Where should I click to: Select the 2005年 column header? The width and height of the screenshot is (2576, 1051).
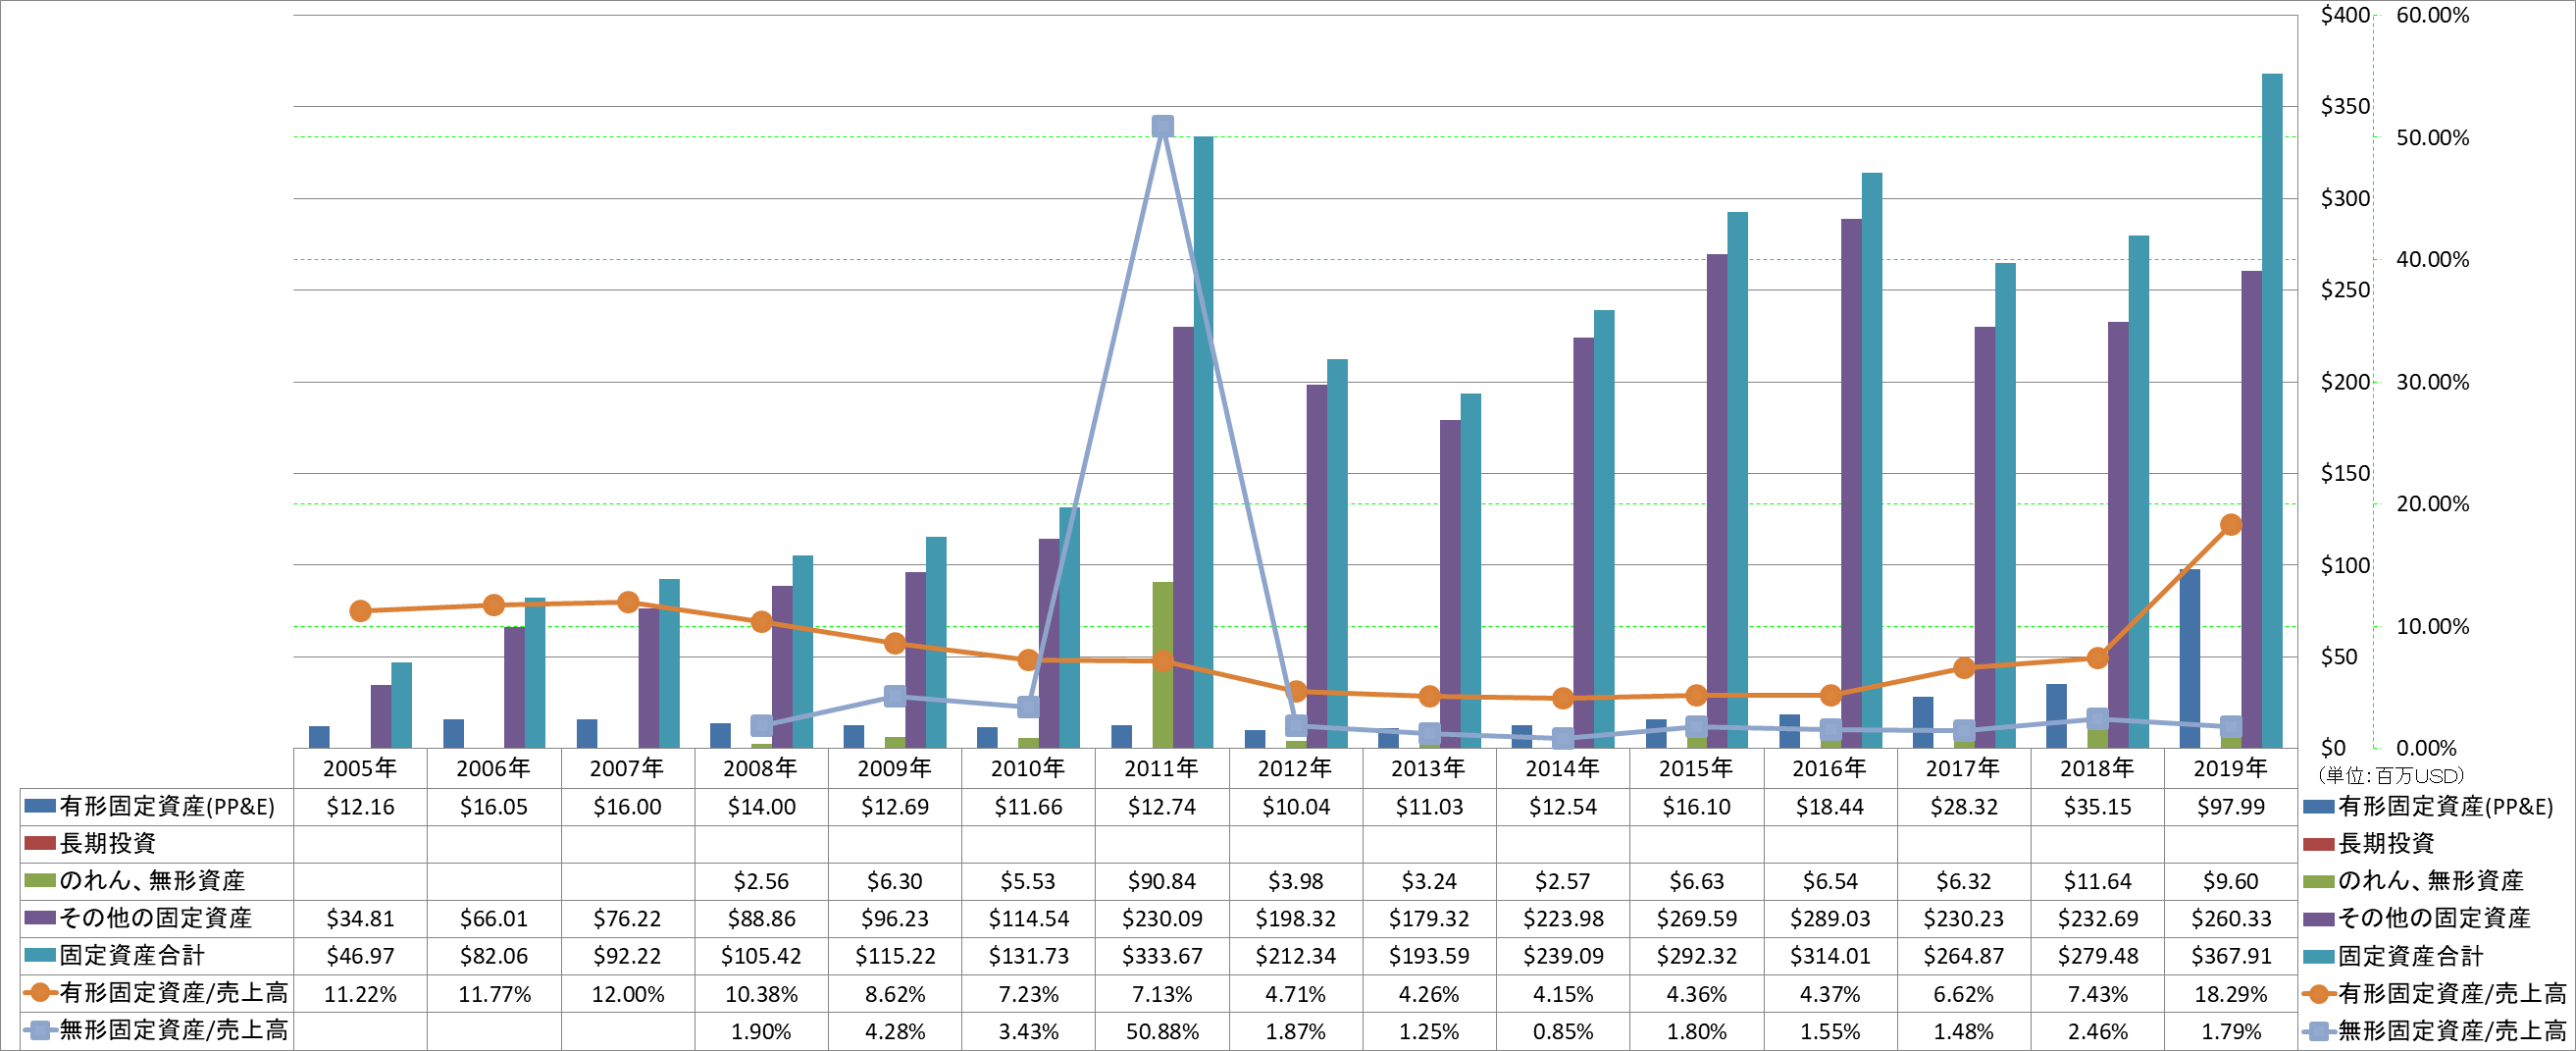[x=360, y=768]
